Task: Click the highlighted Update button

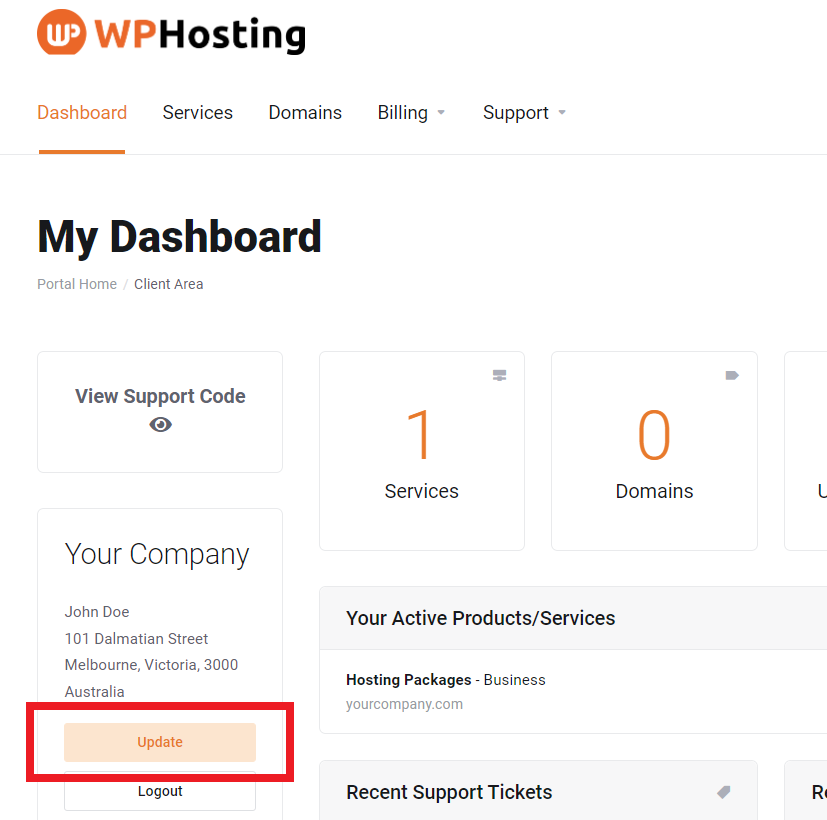Action: point(160,742)
